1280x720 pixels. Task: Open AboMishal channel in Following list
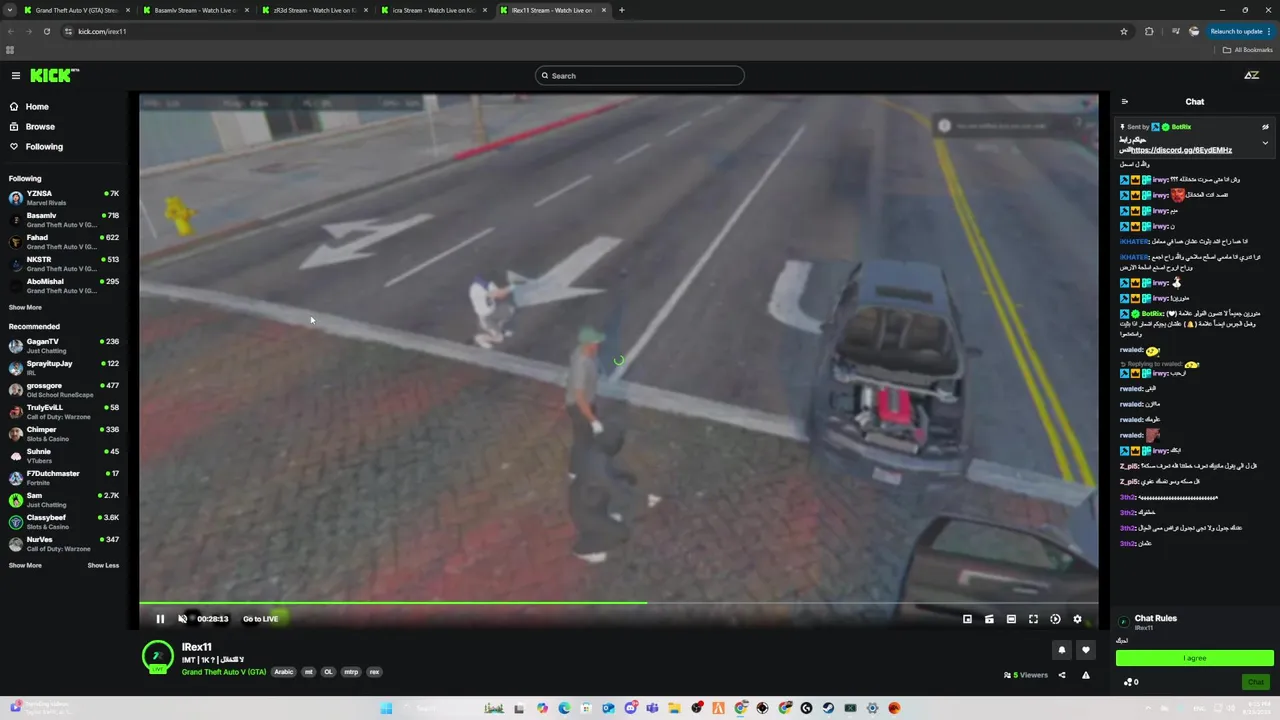tap(64, 285)
